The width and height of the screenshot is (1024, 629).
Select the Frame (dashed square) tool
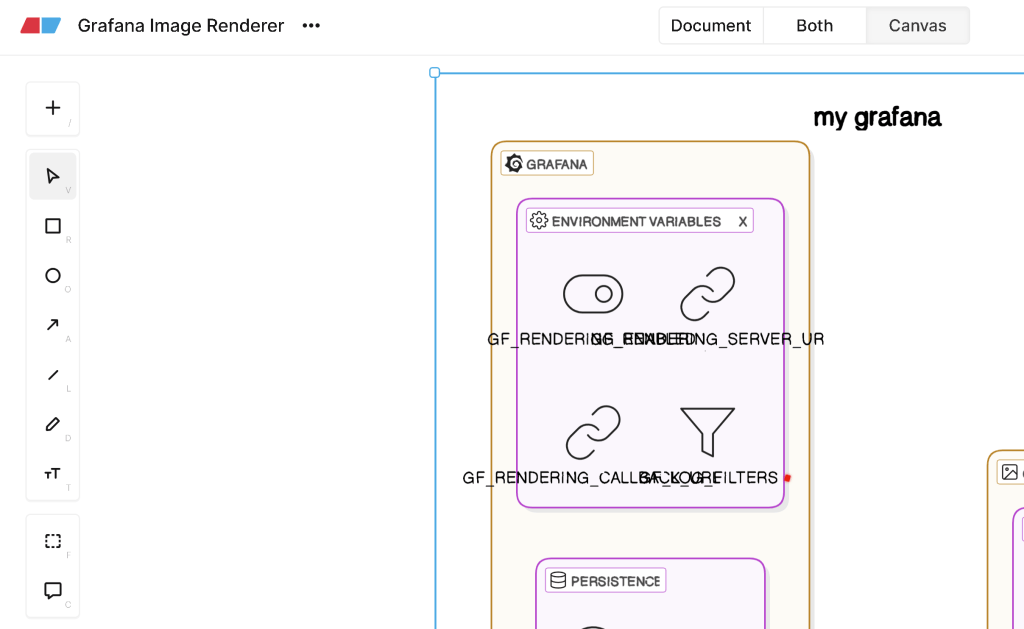(x=53, y=541)
